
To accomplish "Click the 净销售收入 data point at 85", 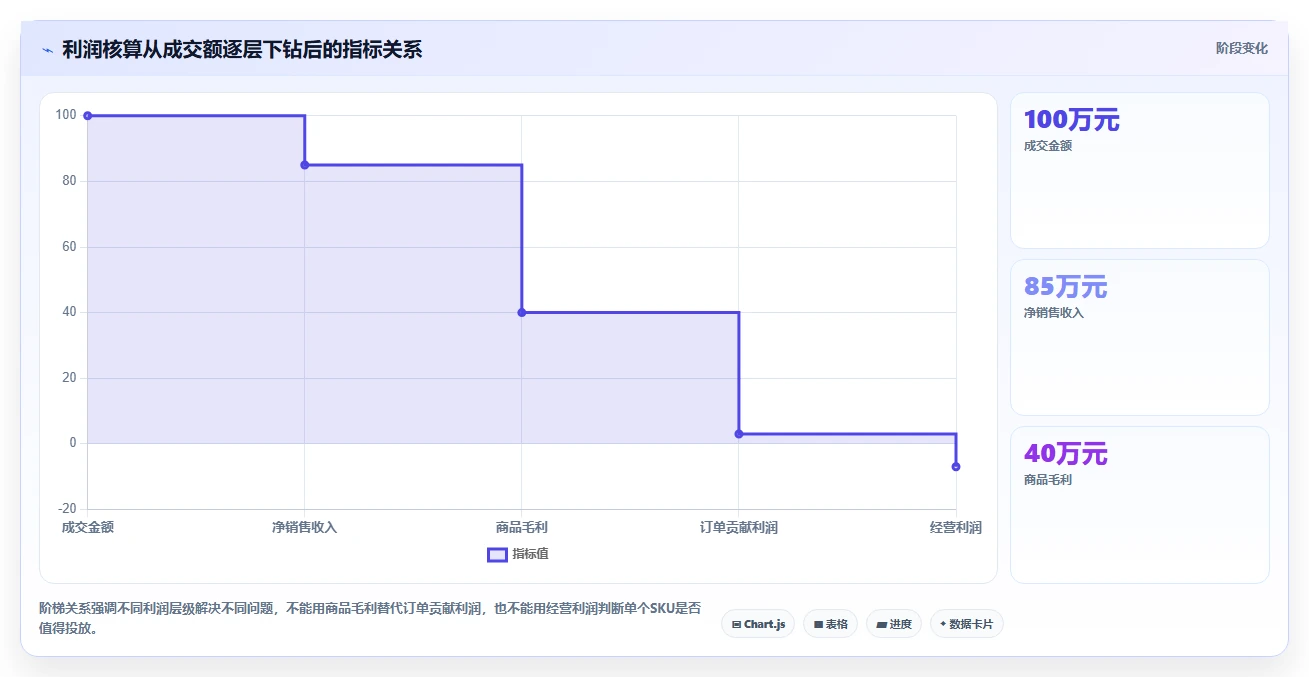I will 305,165.
